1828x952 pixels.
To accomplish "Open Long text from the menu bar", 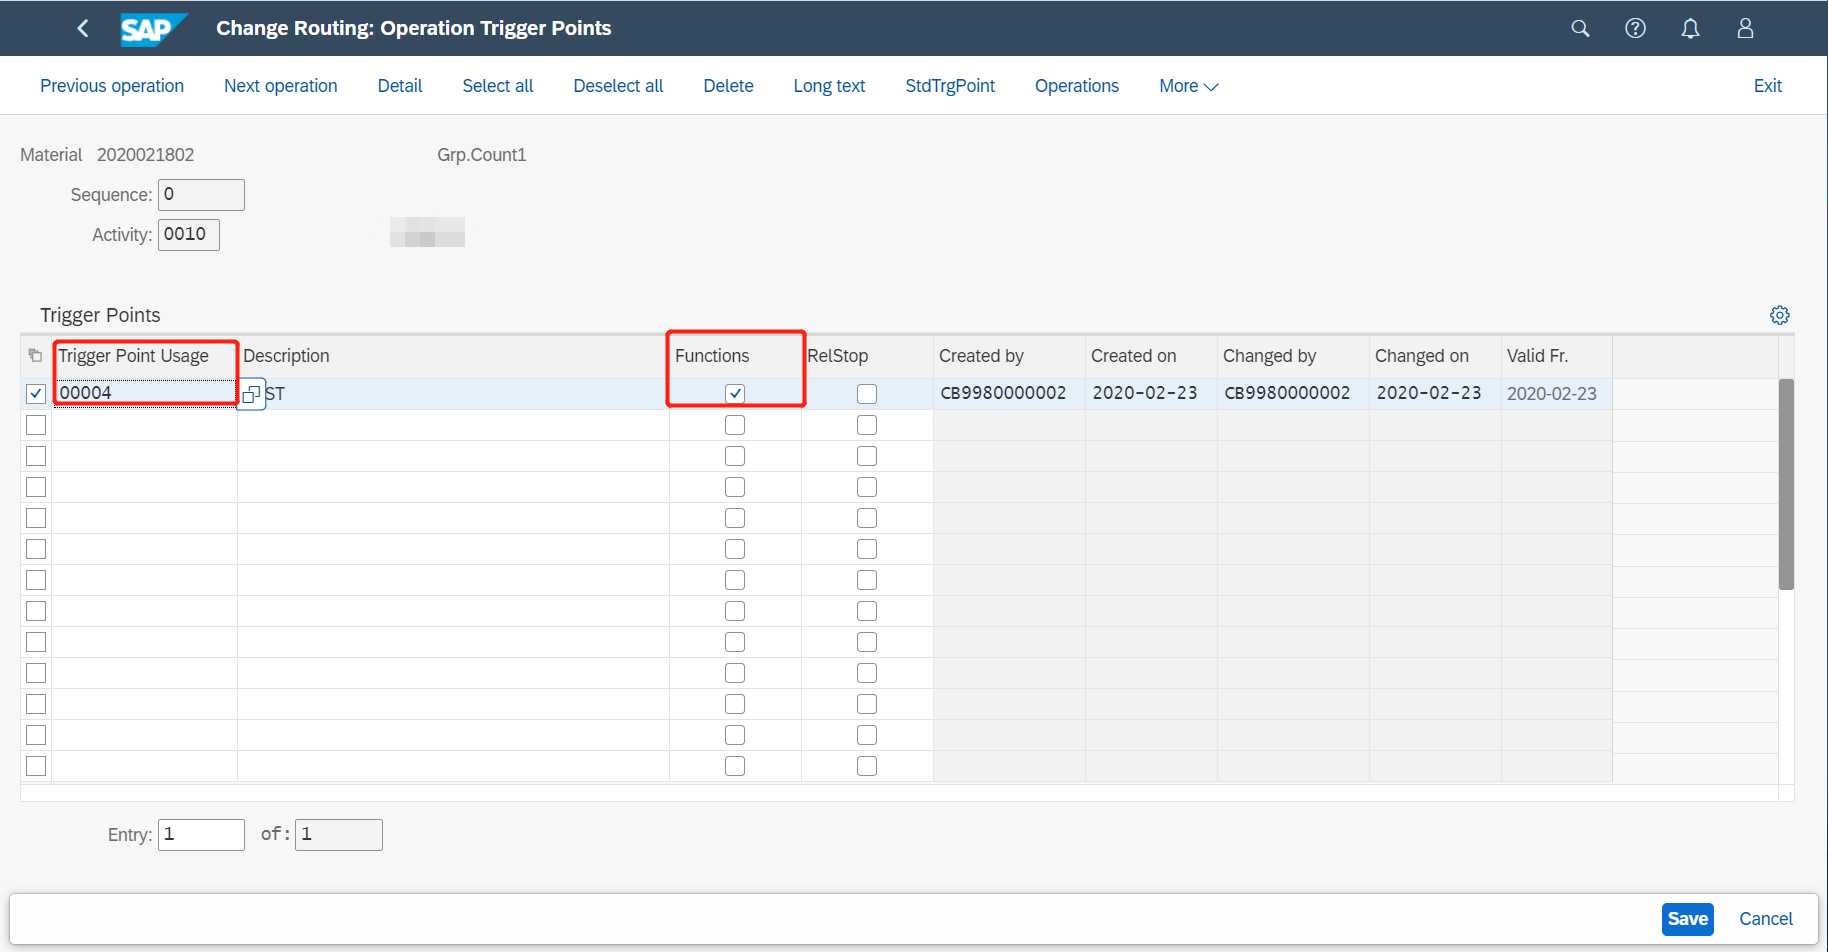I will point(828,86).
